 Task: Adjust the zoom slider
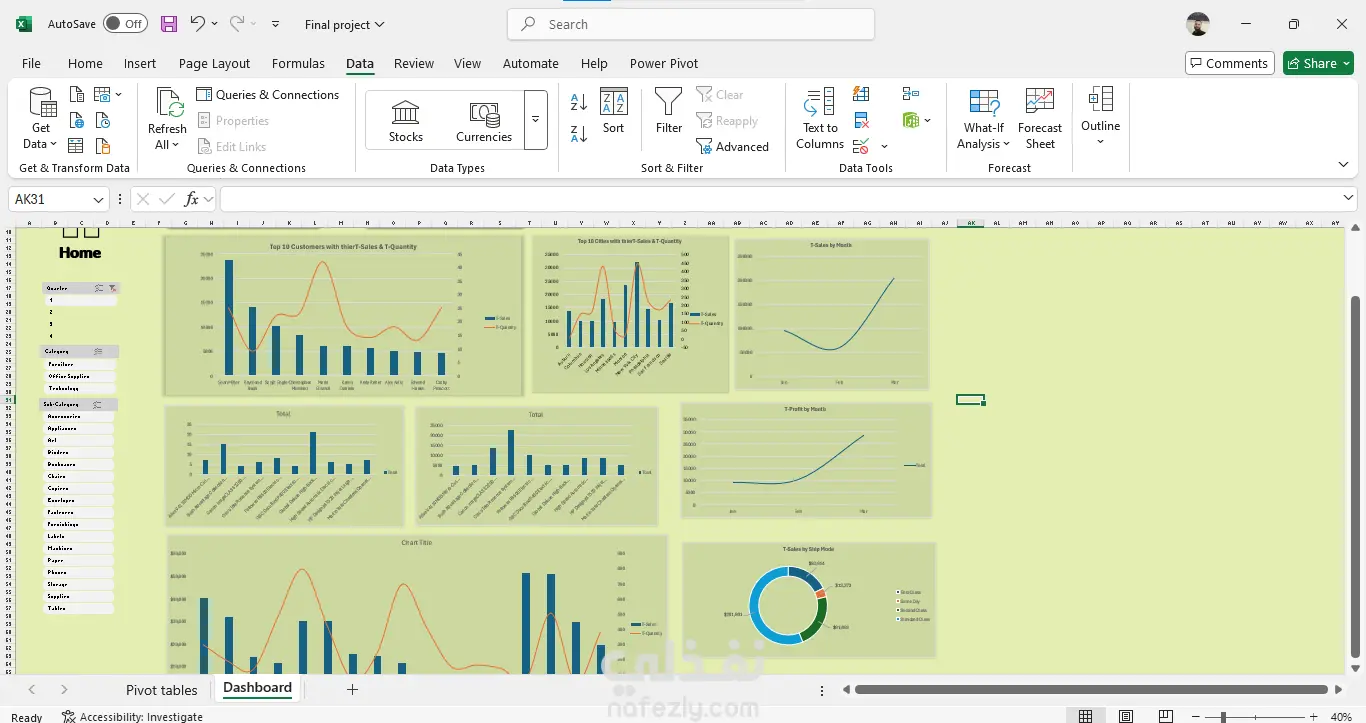click(x=1223, y=717)
